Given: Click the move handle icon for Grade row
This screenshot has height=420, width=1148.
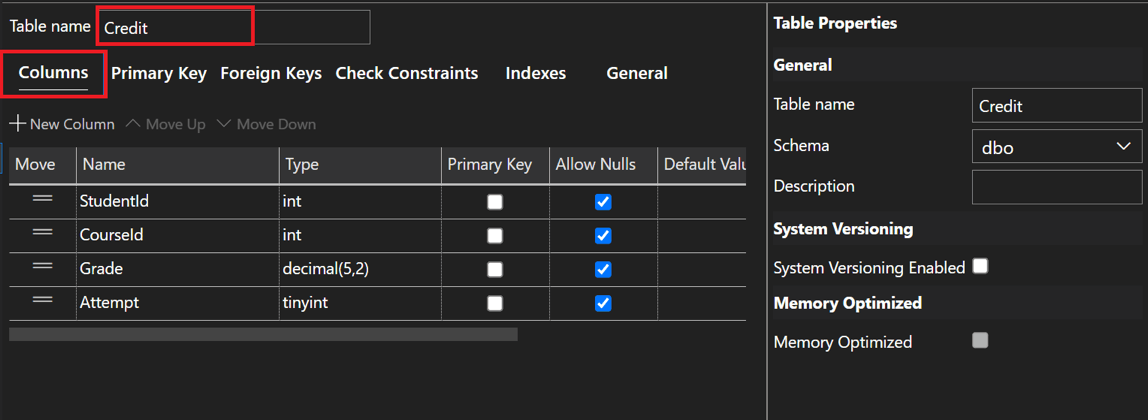Looking at the screenshot, I should pos(42,267).
